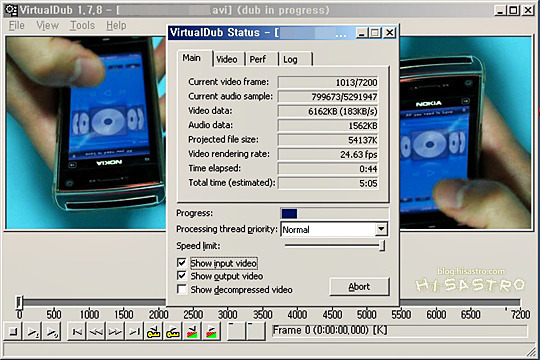Jump to the start of the video
540x360 pixels.
tap(77, 331)
